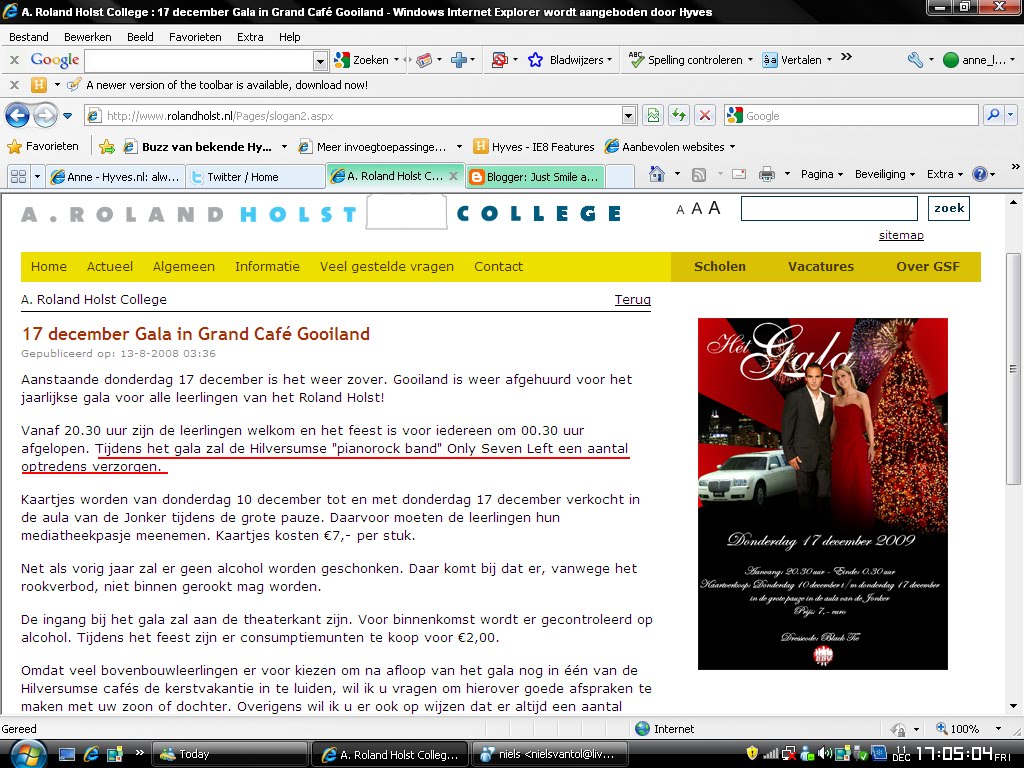Viewport: 1024px width, 768px height.
Task: Close the Hyves toolbar notification bar
Action: click(14, 85)
